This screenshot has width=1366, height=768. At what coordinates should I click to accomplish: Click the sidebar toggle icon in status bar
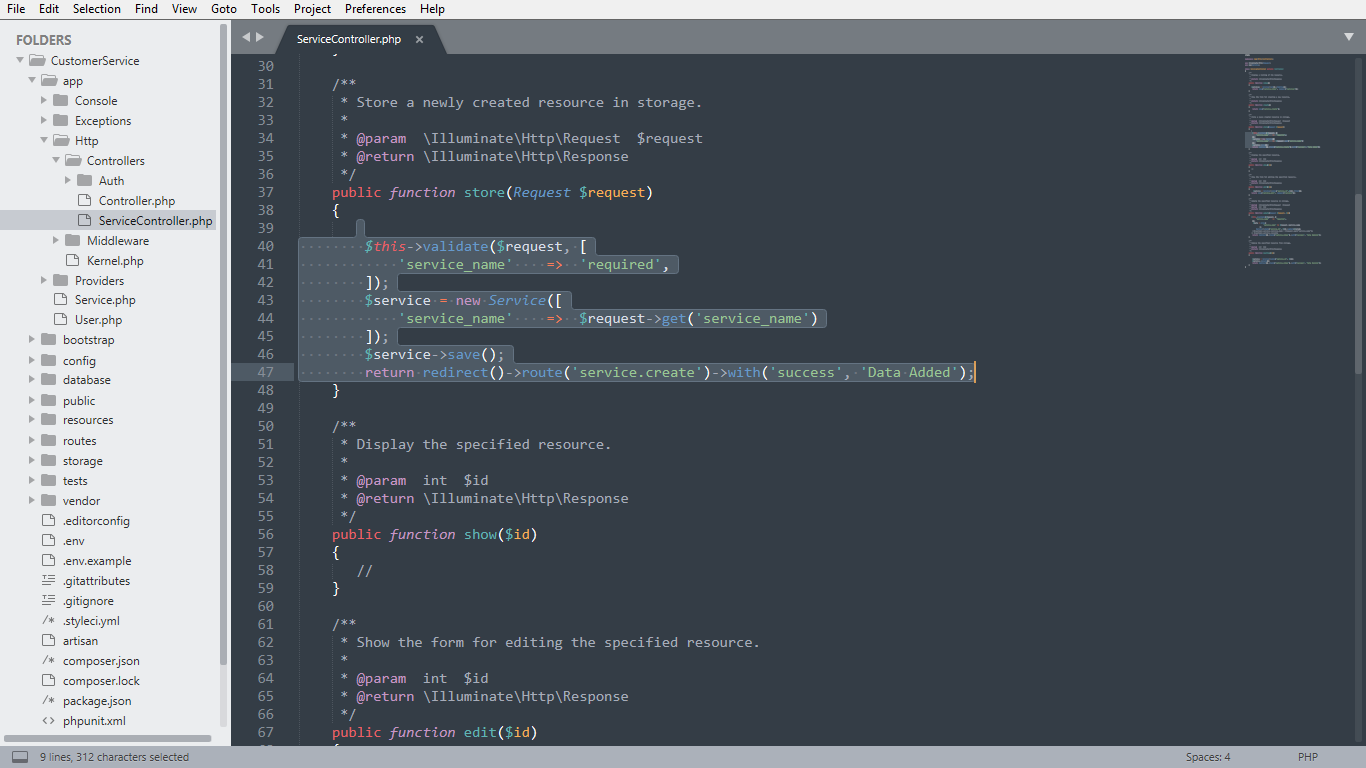20,757
